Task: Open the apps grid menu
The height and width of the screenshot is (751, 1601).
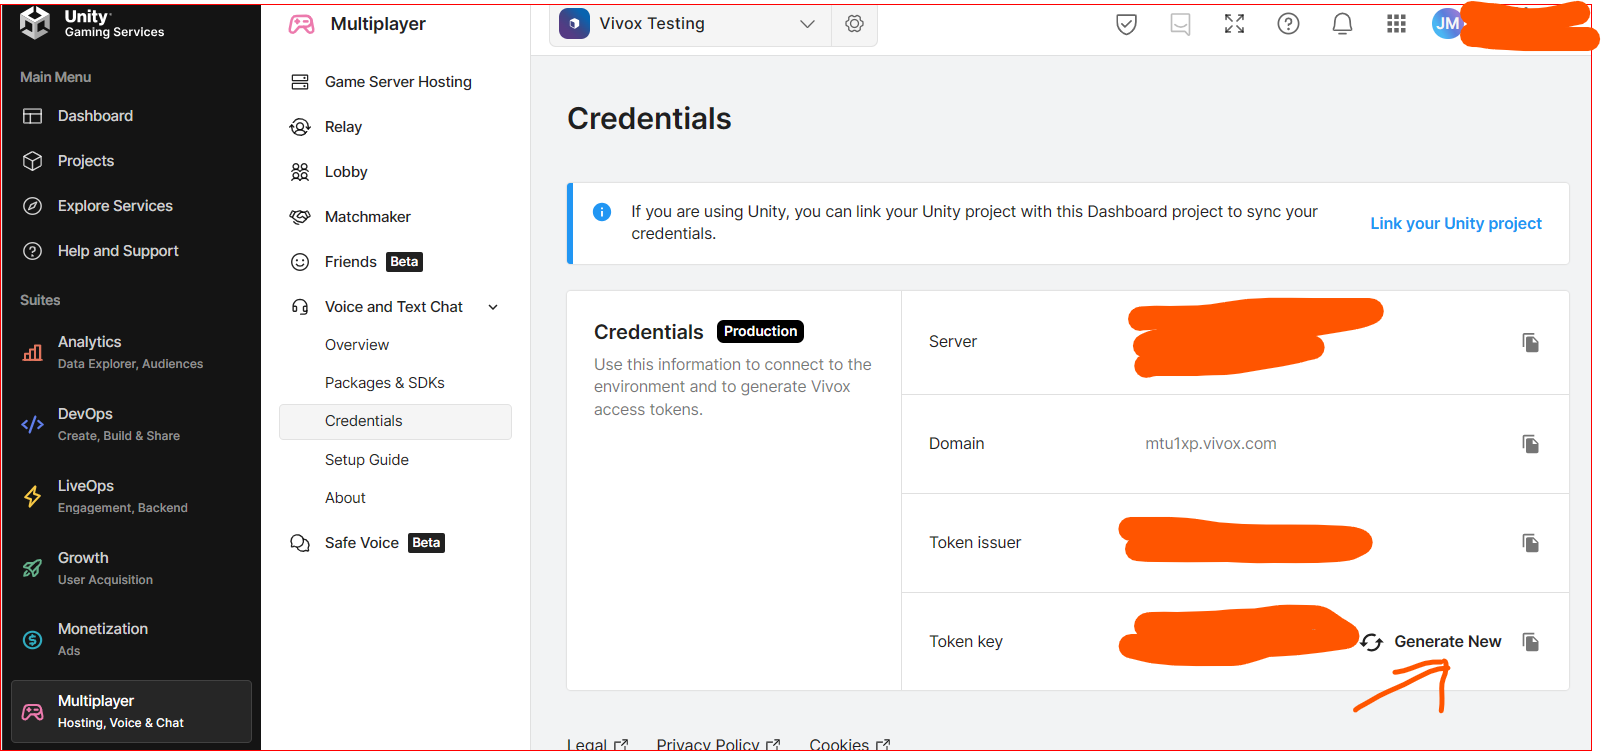Action: point(1396,24)
